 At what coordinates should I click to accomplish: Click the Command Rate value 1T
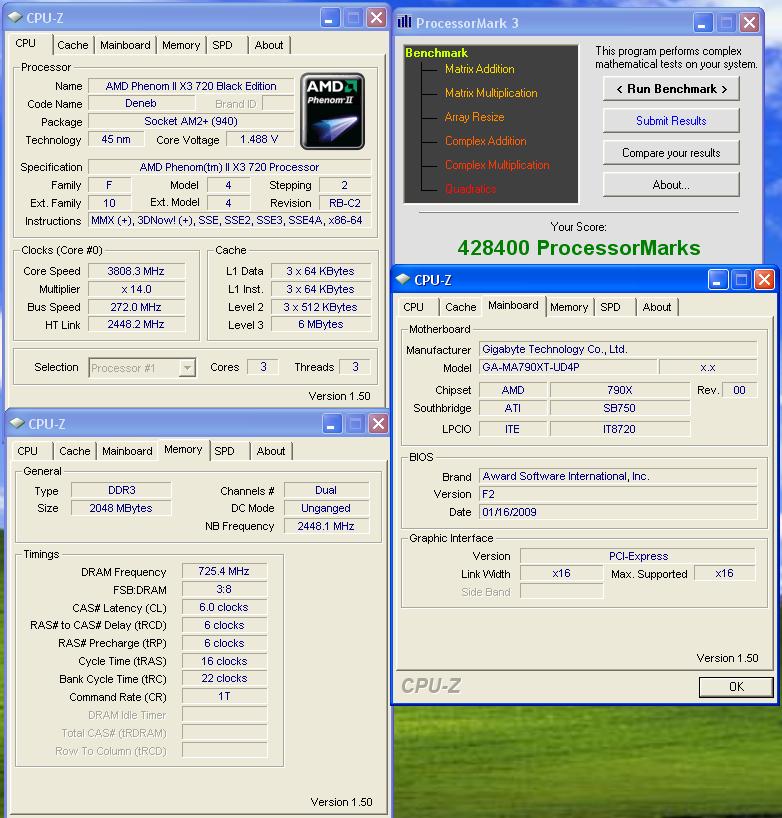224,696
